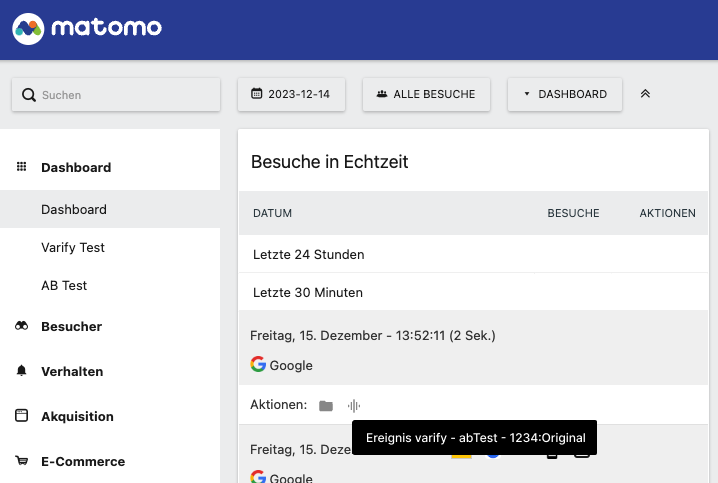Click the binoculars icon next to Besucher
The width and height of the screenshot is (718, 483).
(x=22, y=326)
